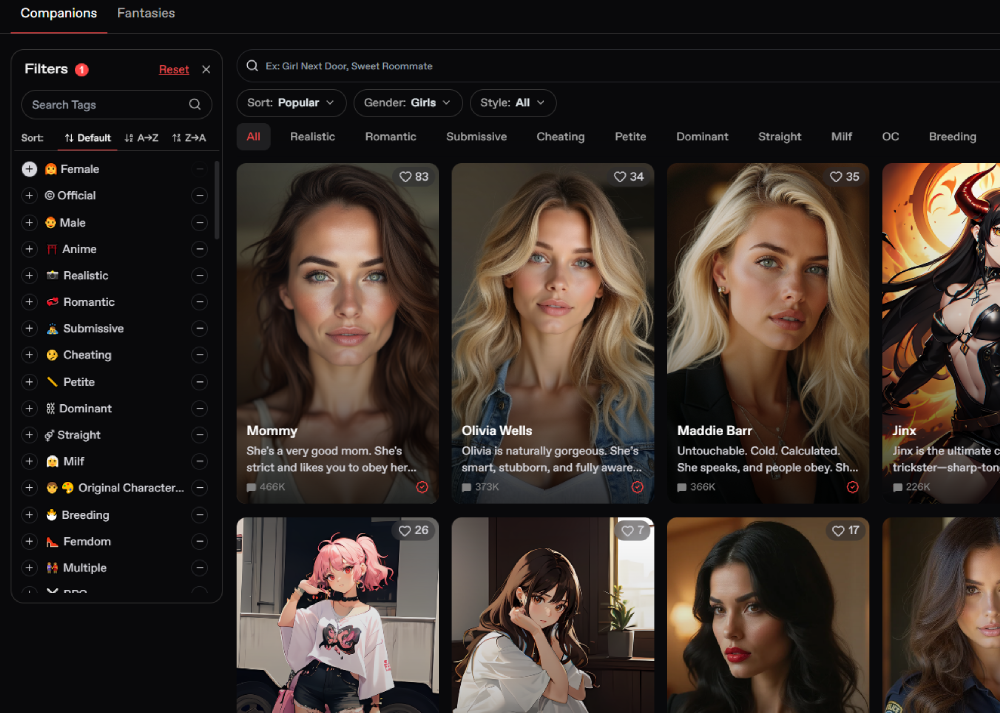
Task: Include the Male tag with plus icon
Action: point(29,223)
